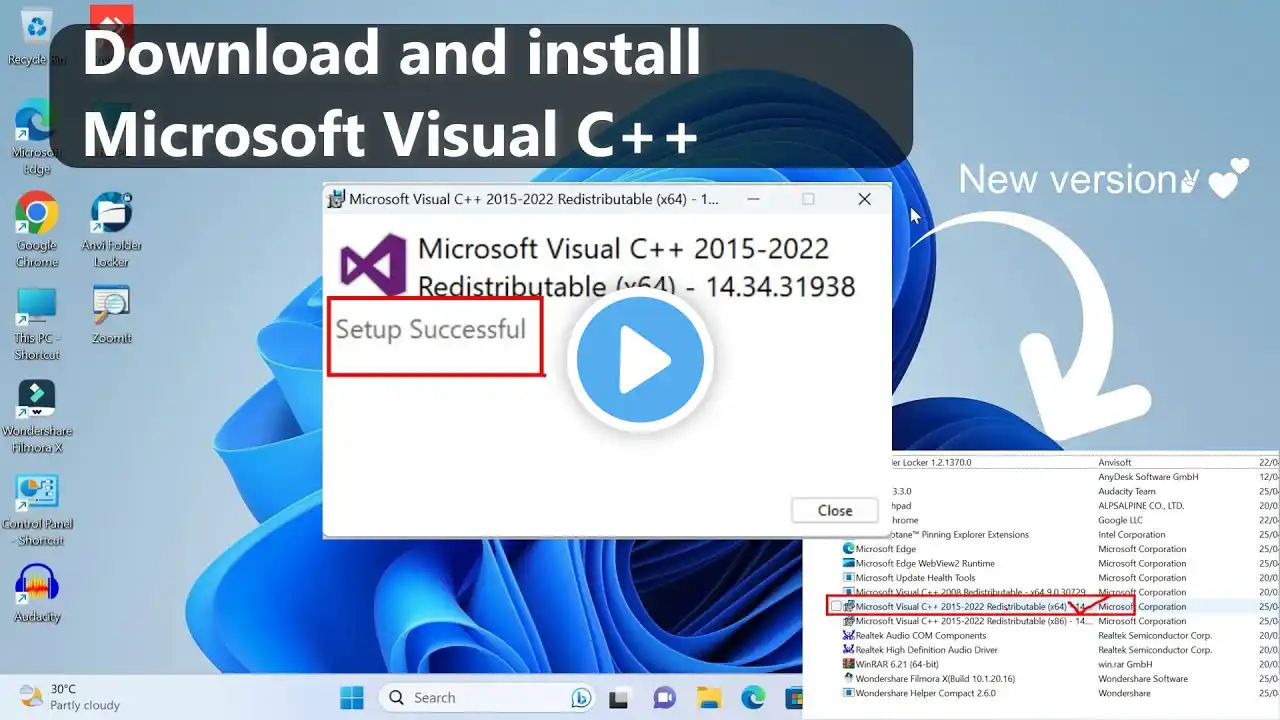Click the Google LLC publisher cell
This screenshot has height=720, width=1280.
pyautogui.click(x=1120, y=520)
